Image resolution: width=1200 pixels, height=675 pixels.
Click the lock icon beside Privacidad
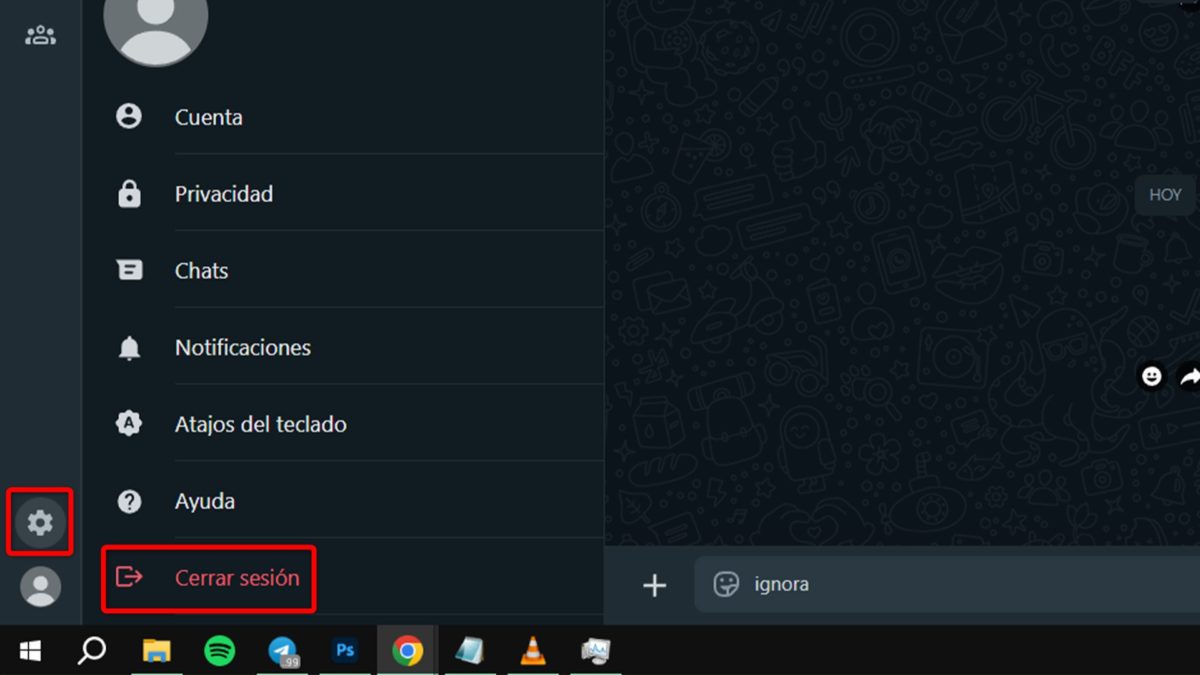(x=129, y=194)
